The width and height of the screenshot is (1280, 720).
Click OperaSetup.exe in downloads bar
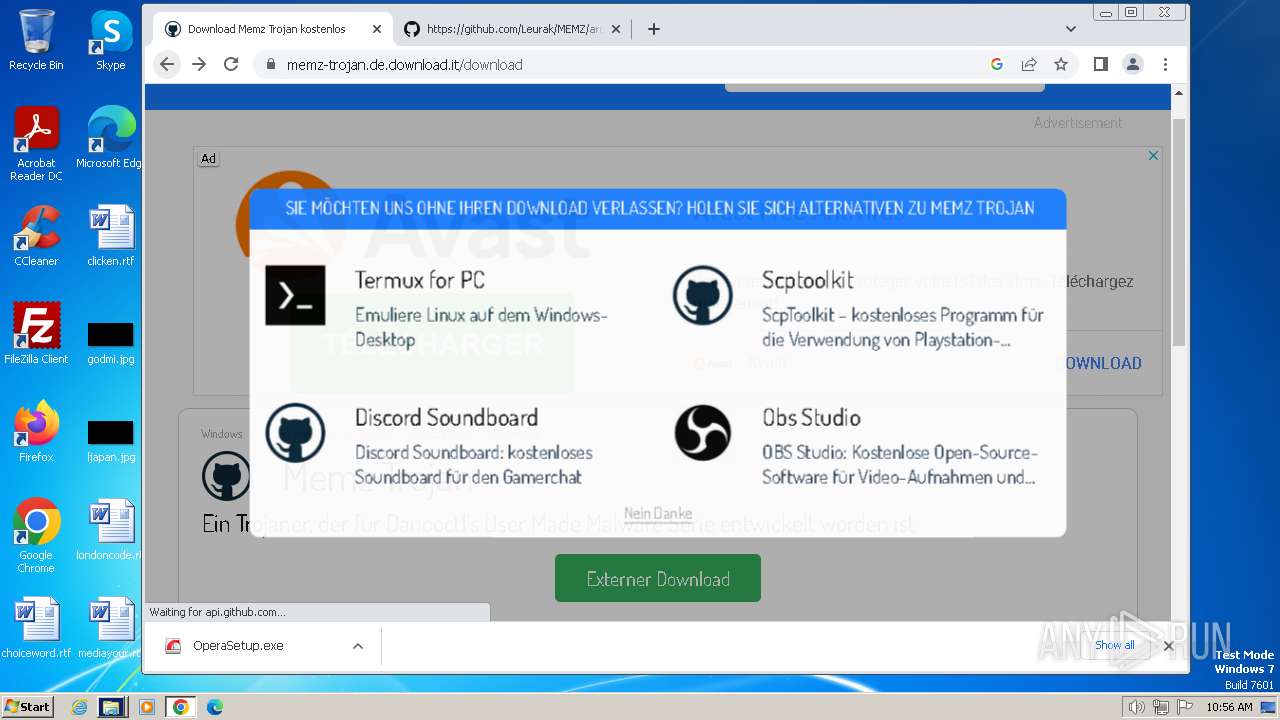(238, 646)
